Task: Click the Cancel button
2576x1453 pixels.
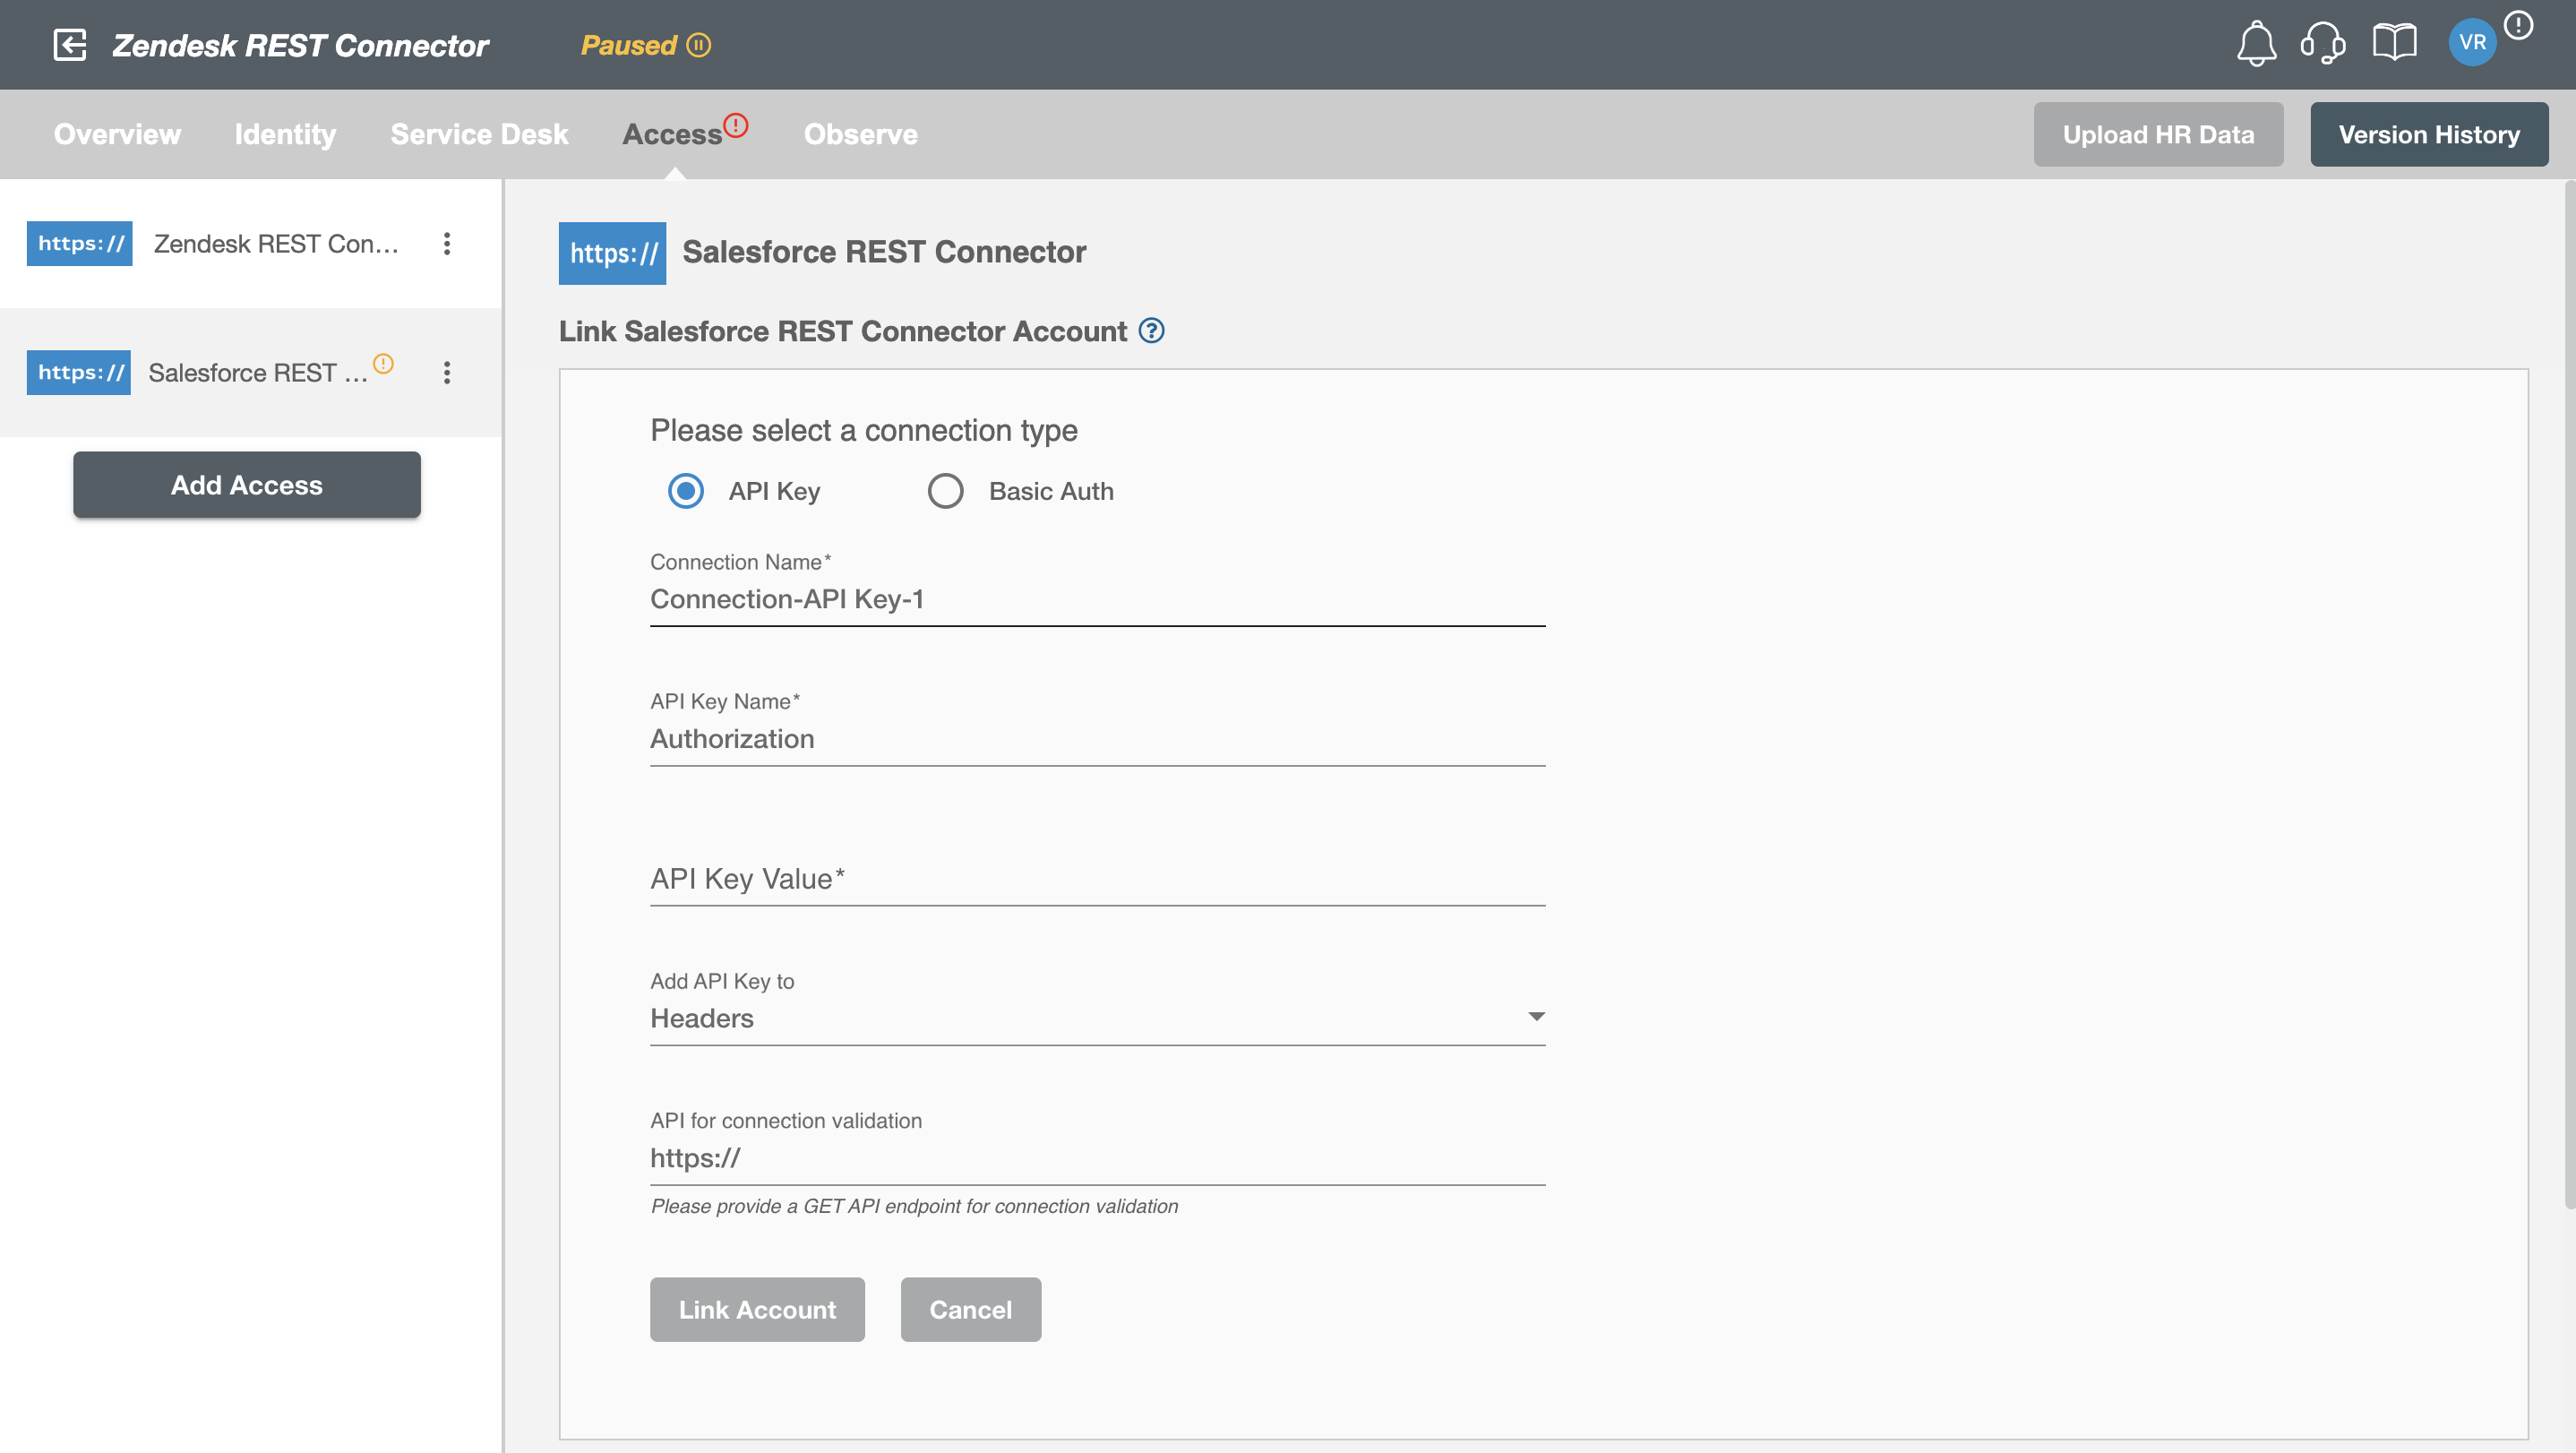Action: tap(970, 1310)
